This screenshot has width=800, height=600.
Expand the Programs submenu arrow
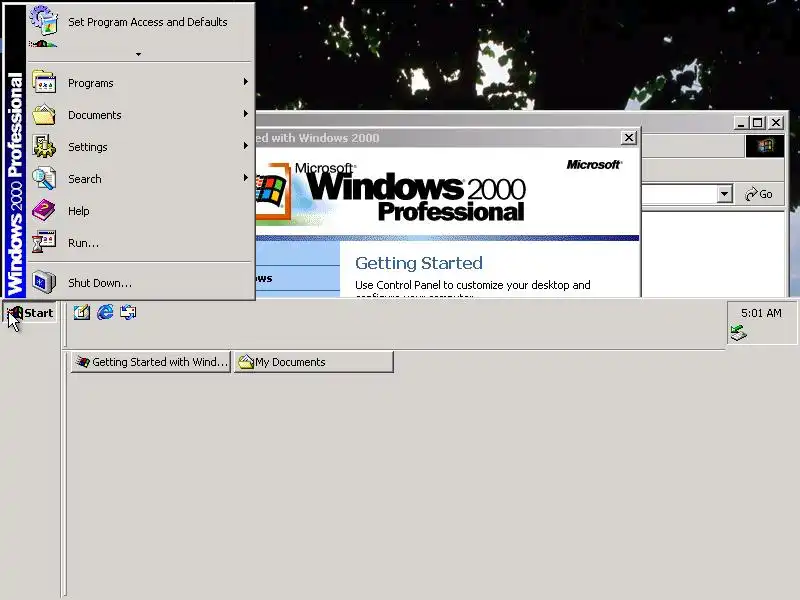(246, 82)
